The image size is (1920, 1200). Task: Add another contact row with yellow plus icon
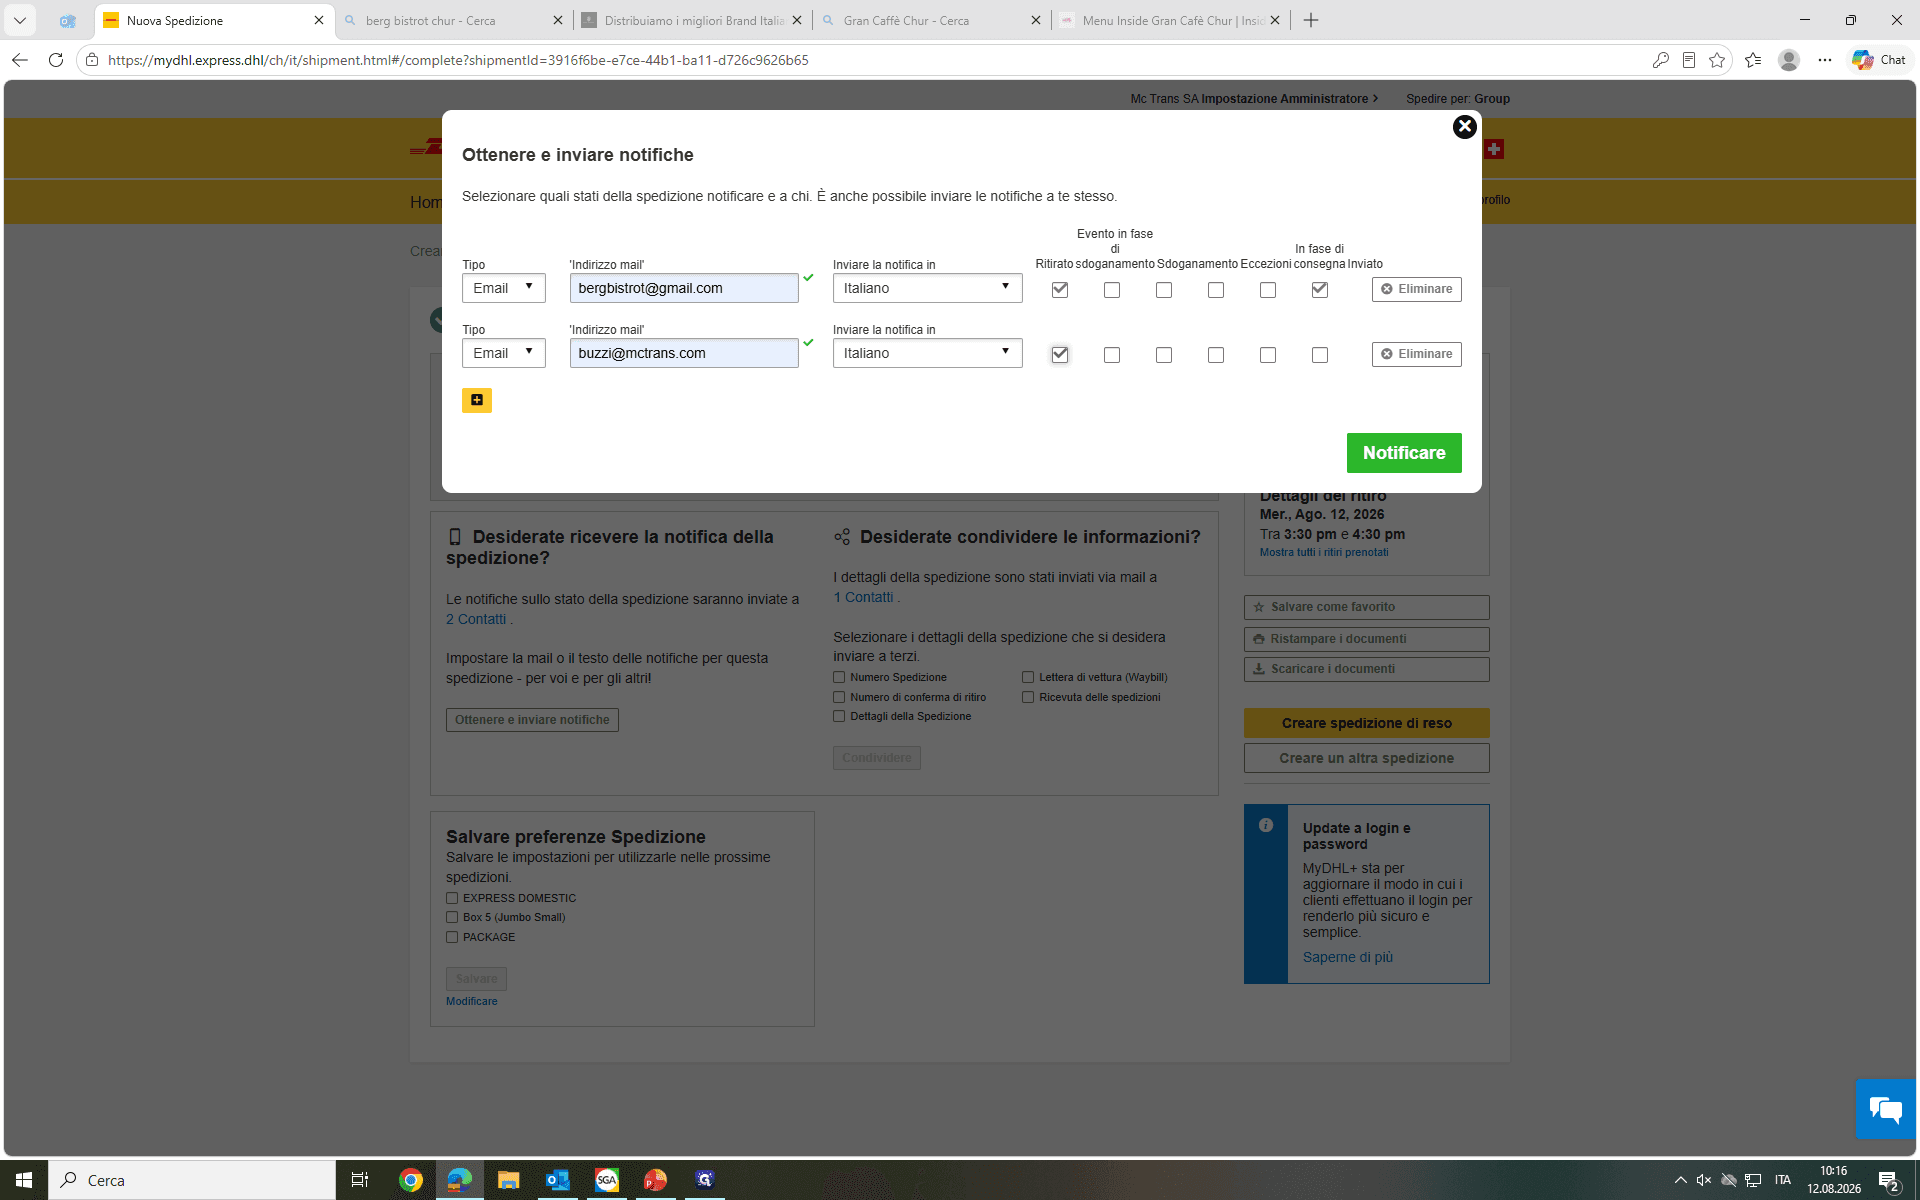tap(477, 400)
